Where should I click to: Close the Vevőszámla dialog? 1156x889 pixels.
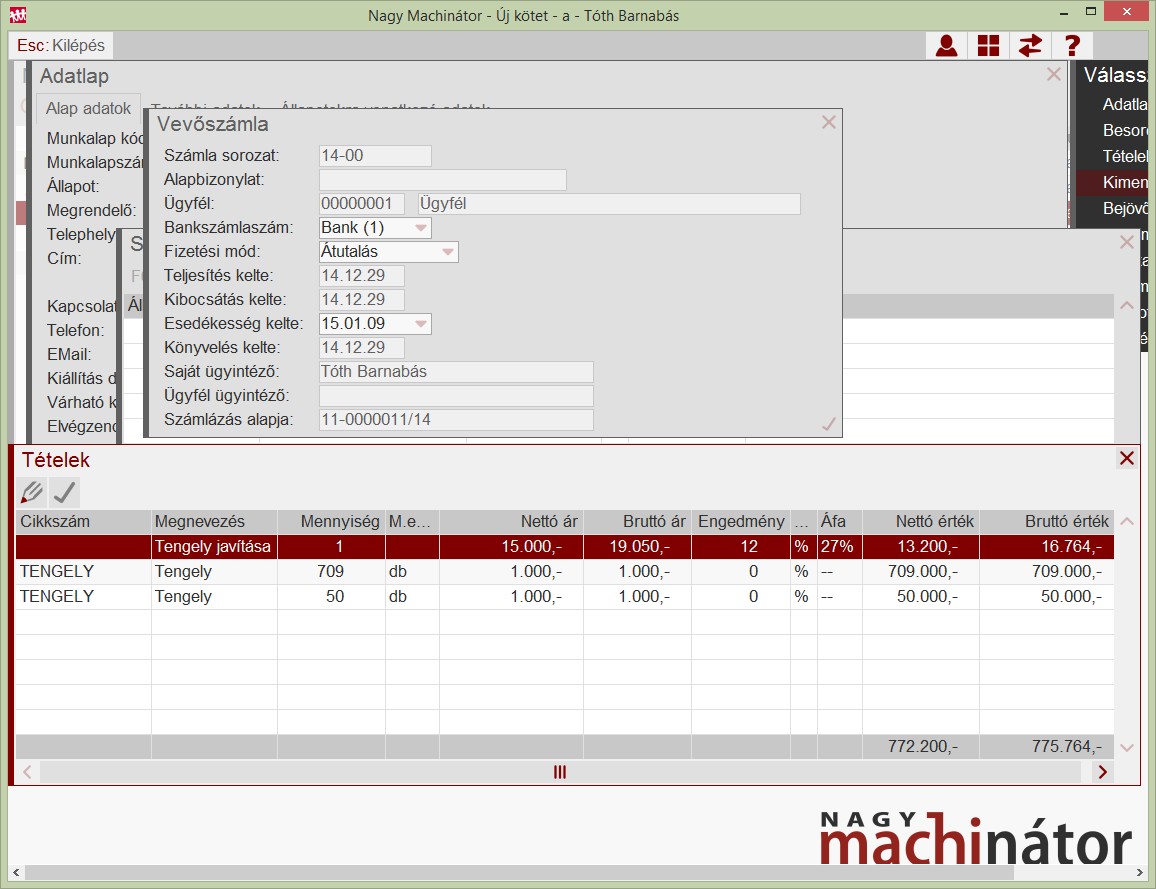tap(828, 123)
